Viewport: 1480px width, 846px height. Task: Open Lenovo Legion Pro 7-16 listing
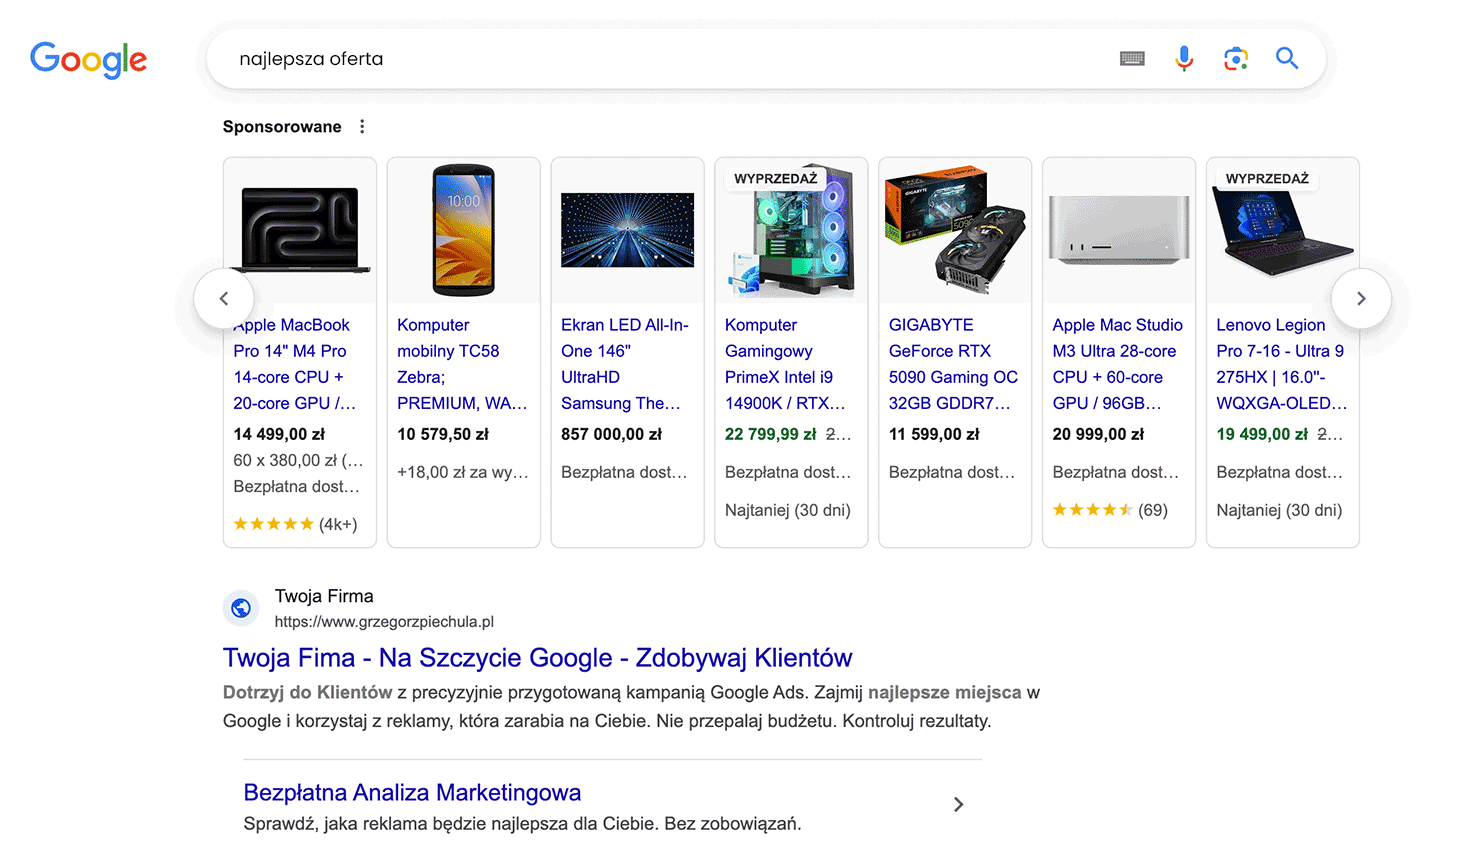[x=1281, y=364]
